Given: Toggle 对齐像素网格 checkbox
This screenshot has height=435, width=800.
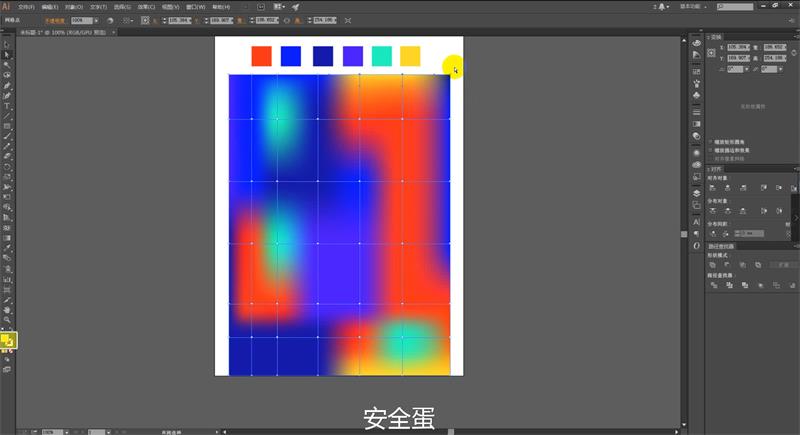Looking at the screenshot, I should (710, 159).
